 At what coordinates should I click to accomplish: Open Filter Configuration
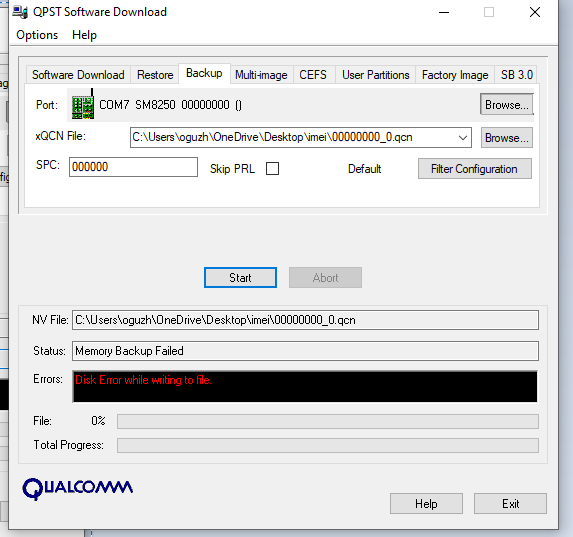tap(474, 169)
